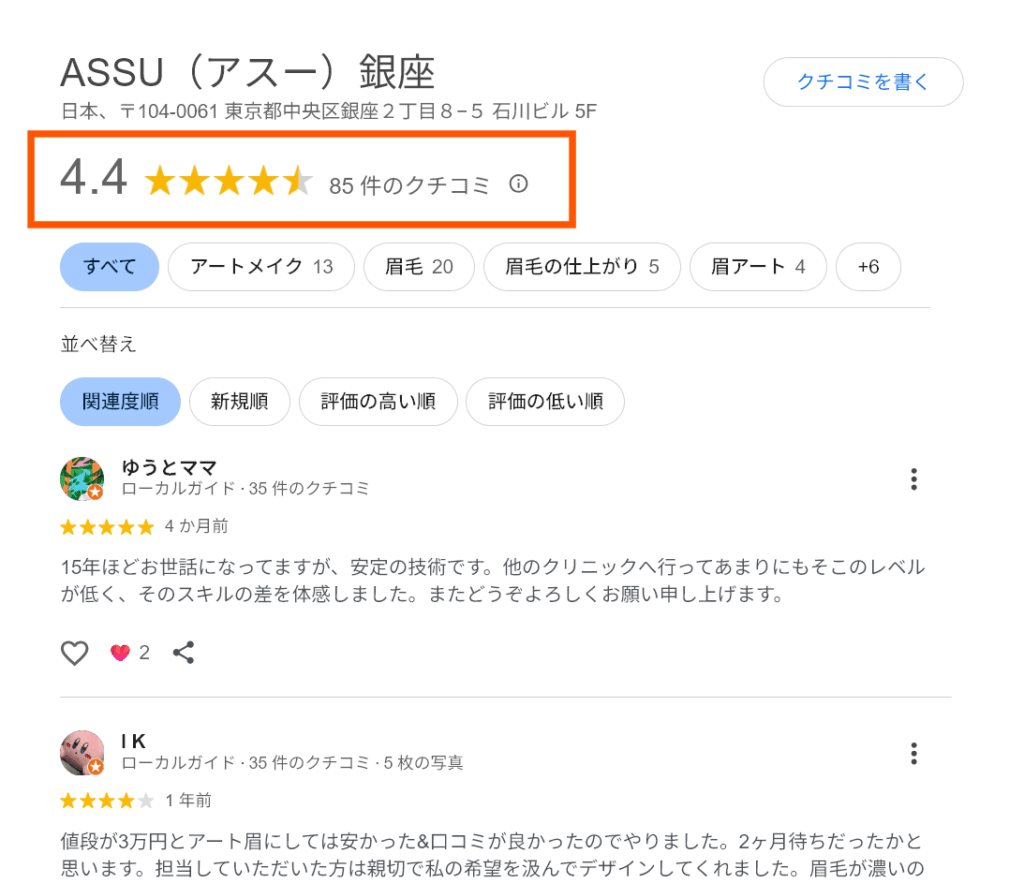
Task: Click the info icon beside 85 件のクチコミ
Action: [x=518, y=184]
